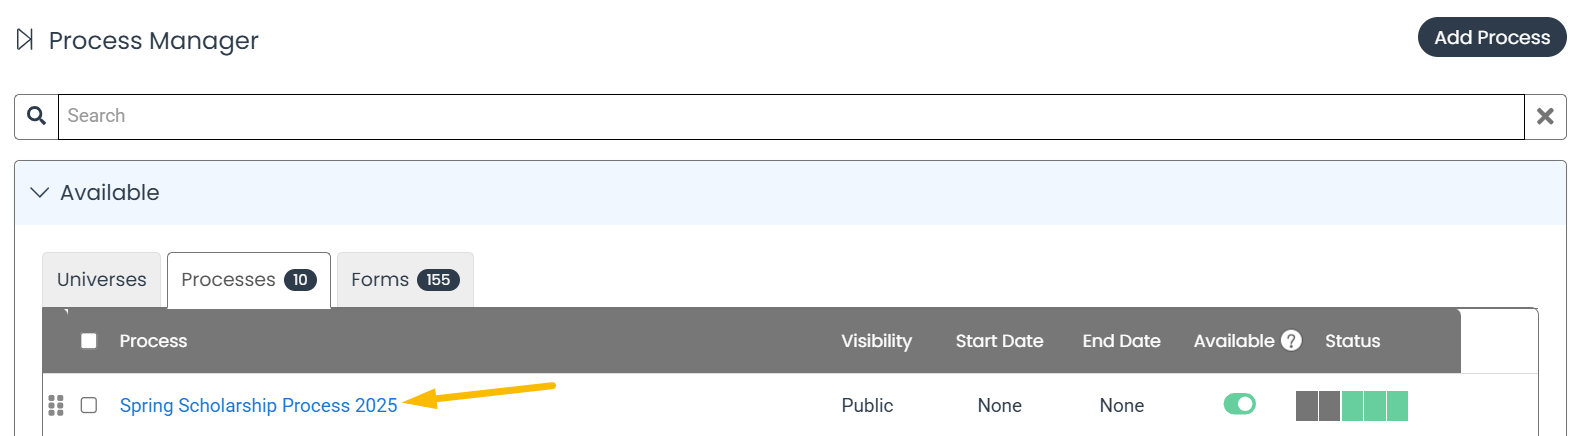This screenshot has height=436, width=1586.
Task: Click the Processes count badge 10
Action: click(300, 280)
